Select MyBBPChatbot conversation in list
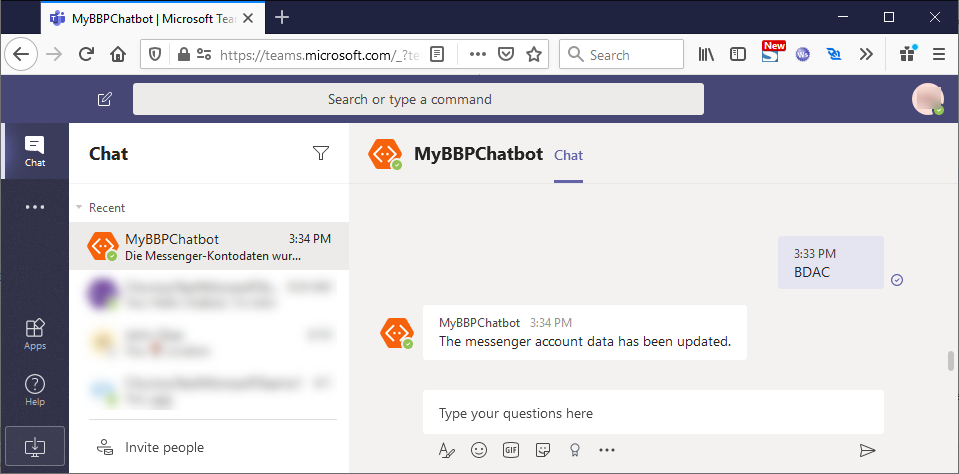The height and width of the screenshot is (474, 959). click(209, 246)
